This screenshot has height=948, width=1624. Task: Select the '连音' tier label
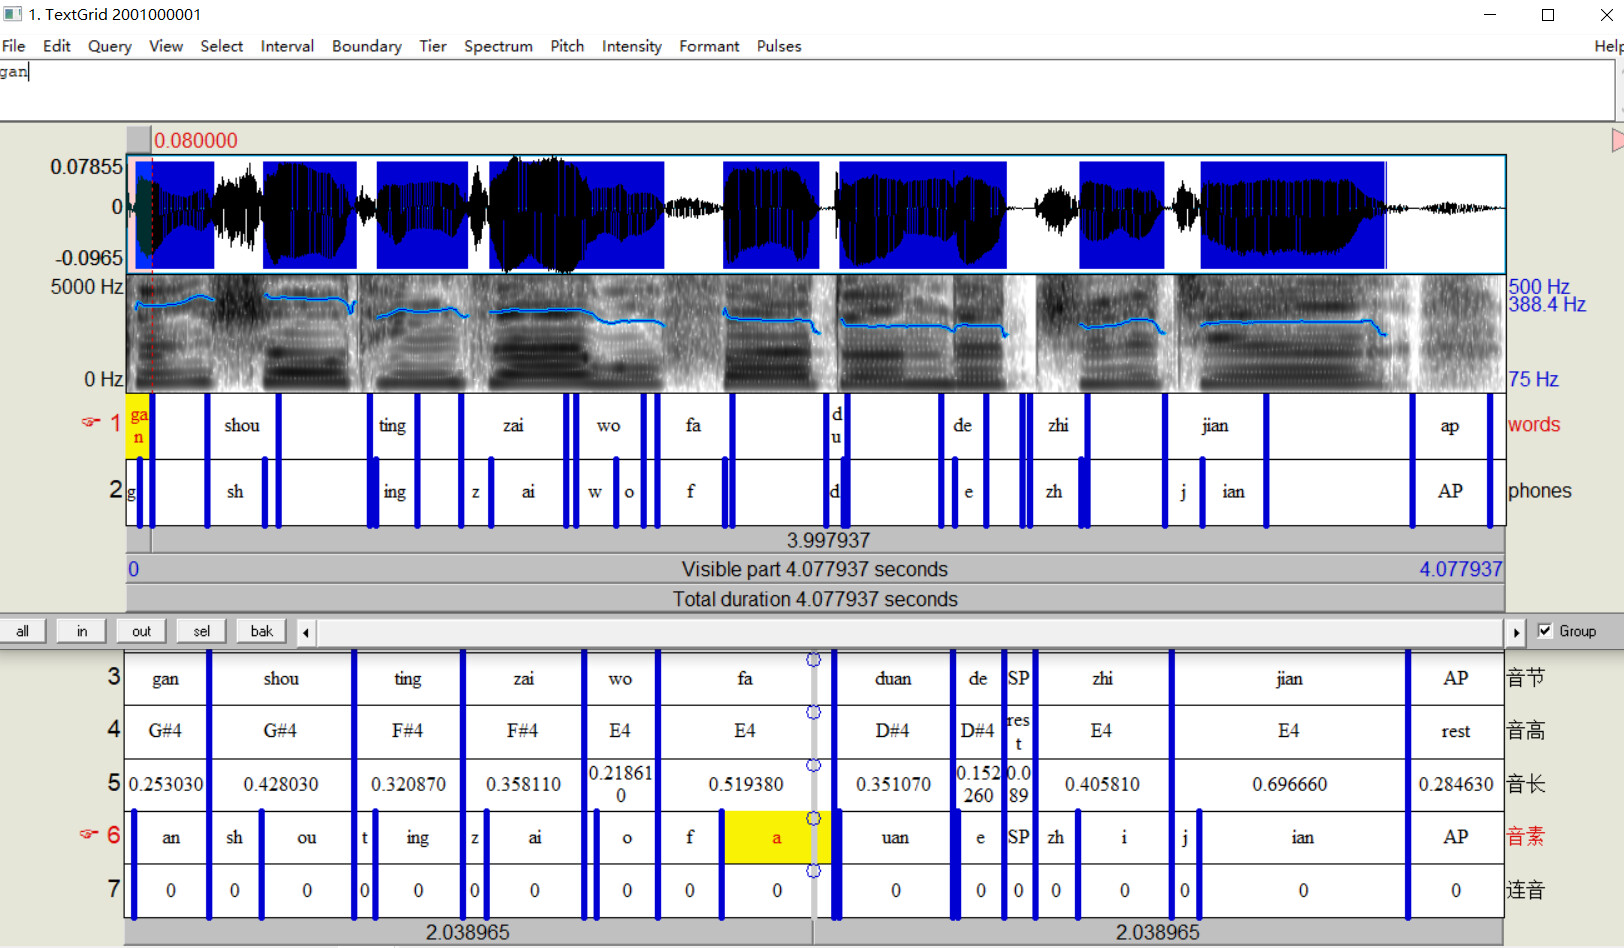click(1526, 890)
